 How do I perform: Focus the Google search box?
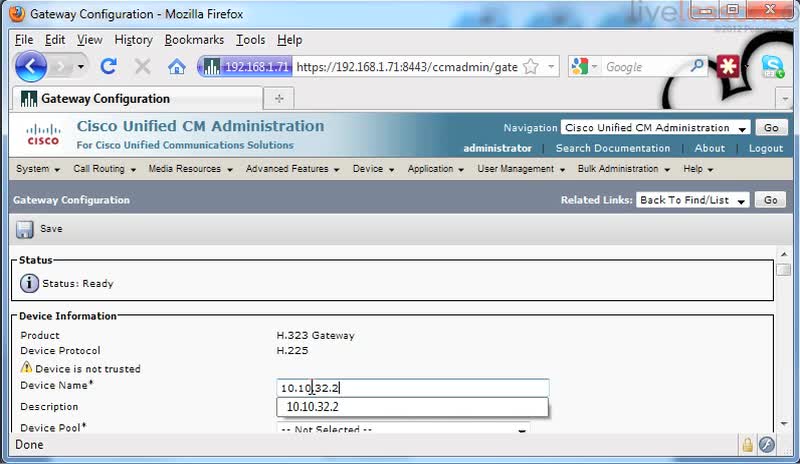point(645,67)
